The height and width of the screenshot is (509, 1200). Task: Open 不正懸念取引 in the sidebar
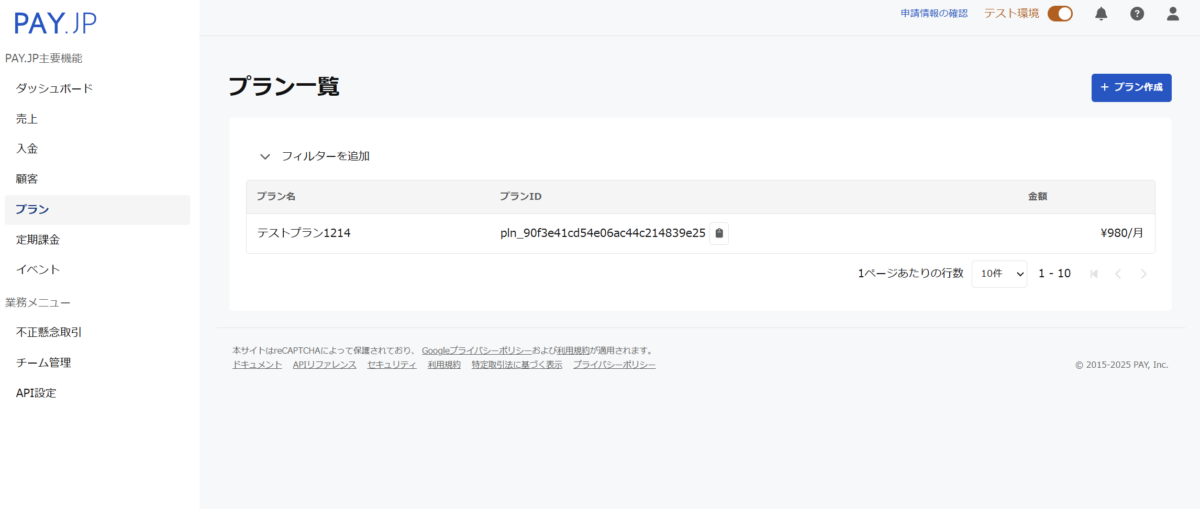click(x=49, y=332)
